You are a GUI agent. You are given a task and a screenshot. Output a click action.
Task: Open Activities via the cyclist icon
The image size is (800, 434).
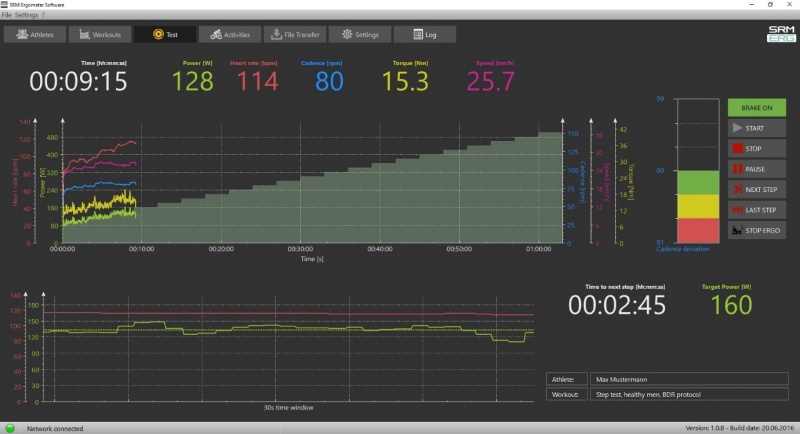216,34
